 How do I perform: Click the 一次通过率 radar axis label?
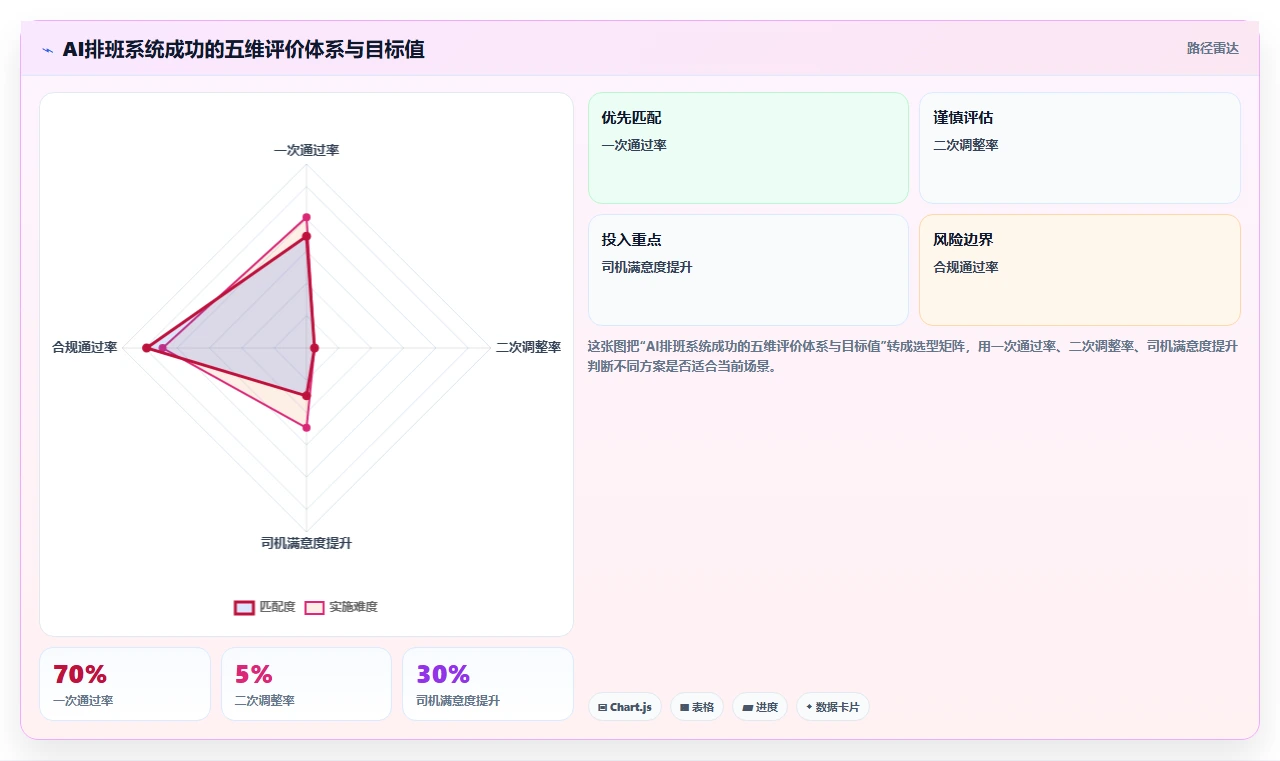pyautogui.click(x=306, y=150)
